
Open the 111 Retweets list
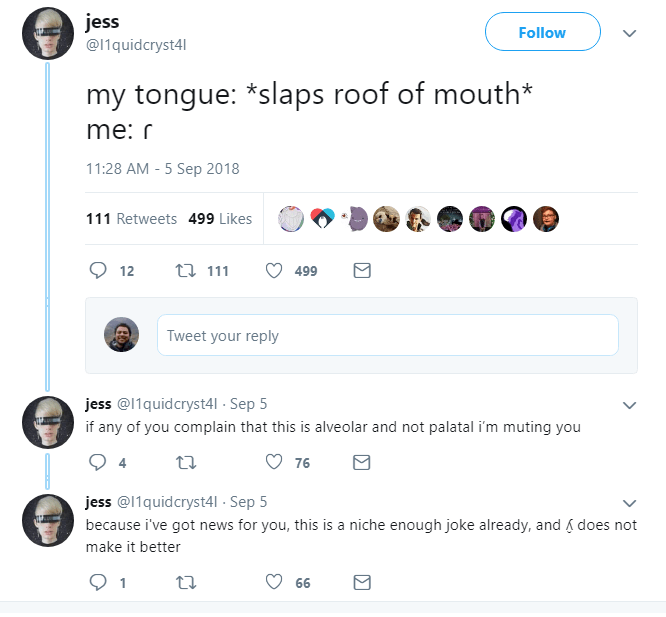[x=132, y=219]
